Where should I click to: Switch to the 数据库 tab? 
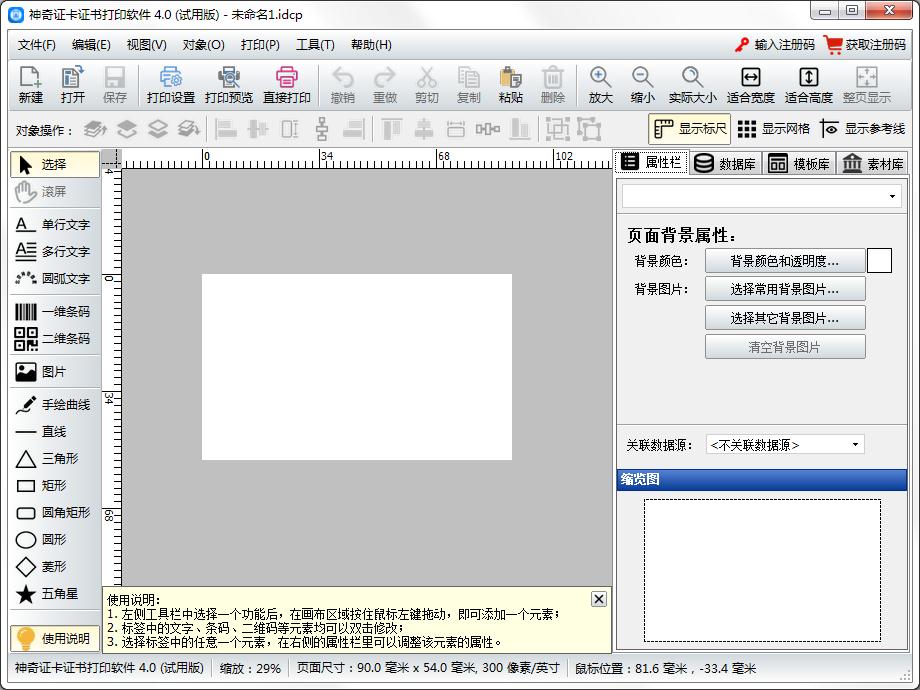(x=725, y=164)
